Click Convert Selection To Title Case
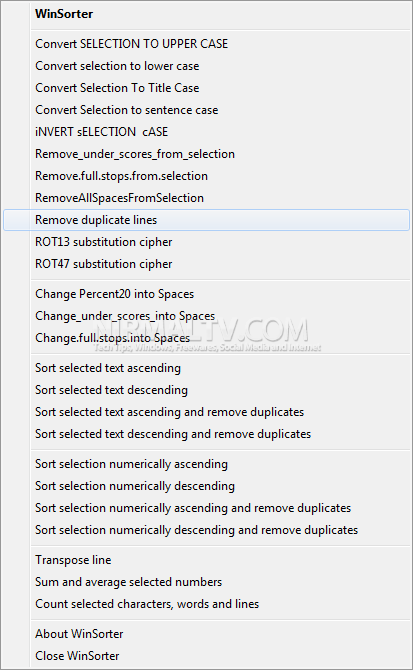This screenshot has width=413, height=670. [206, 88]
